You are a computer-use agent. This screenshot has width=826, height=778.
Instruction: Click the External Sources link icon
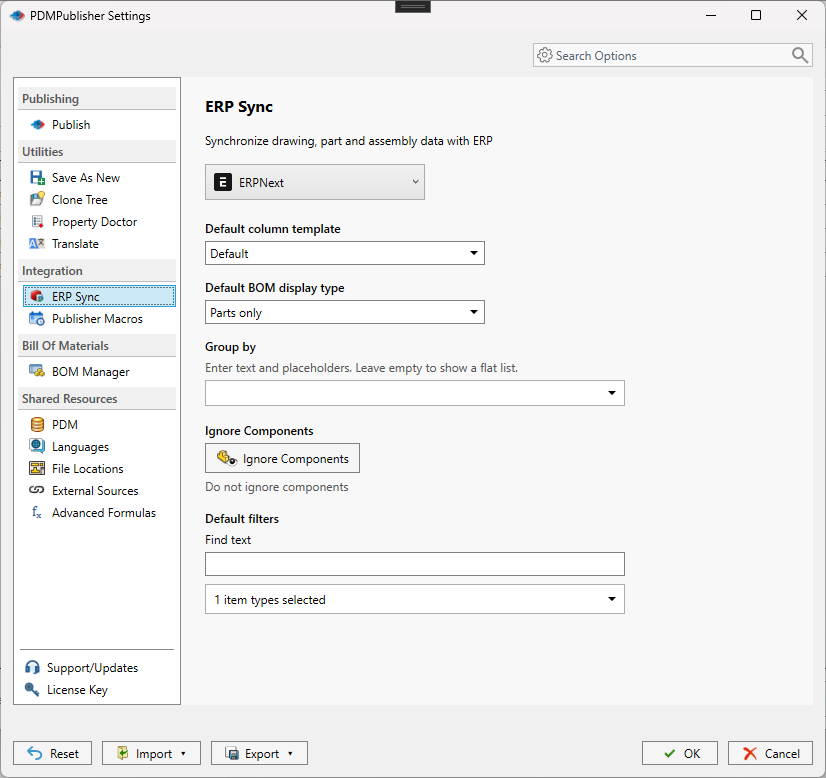coord(36,490)
